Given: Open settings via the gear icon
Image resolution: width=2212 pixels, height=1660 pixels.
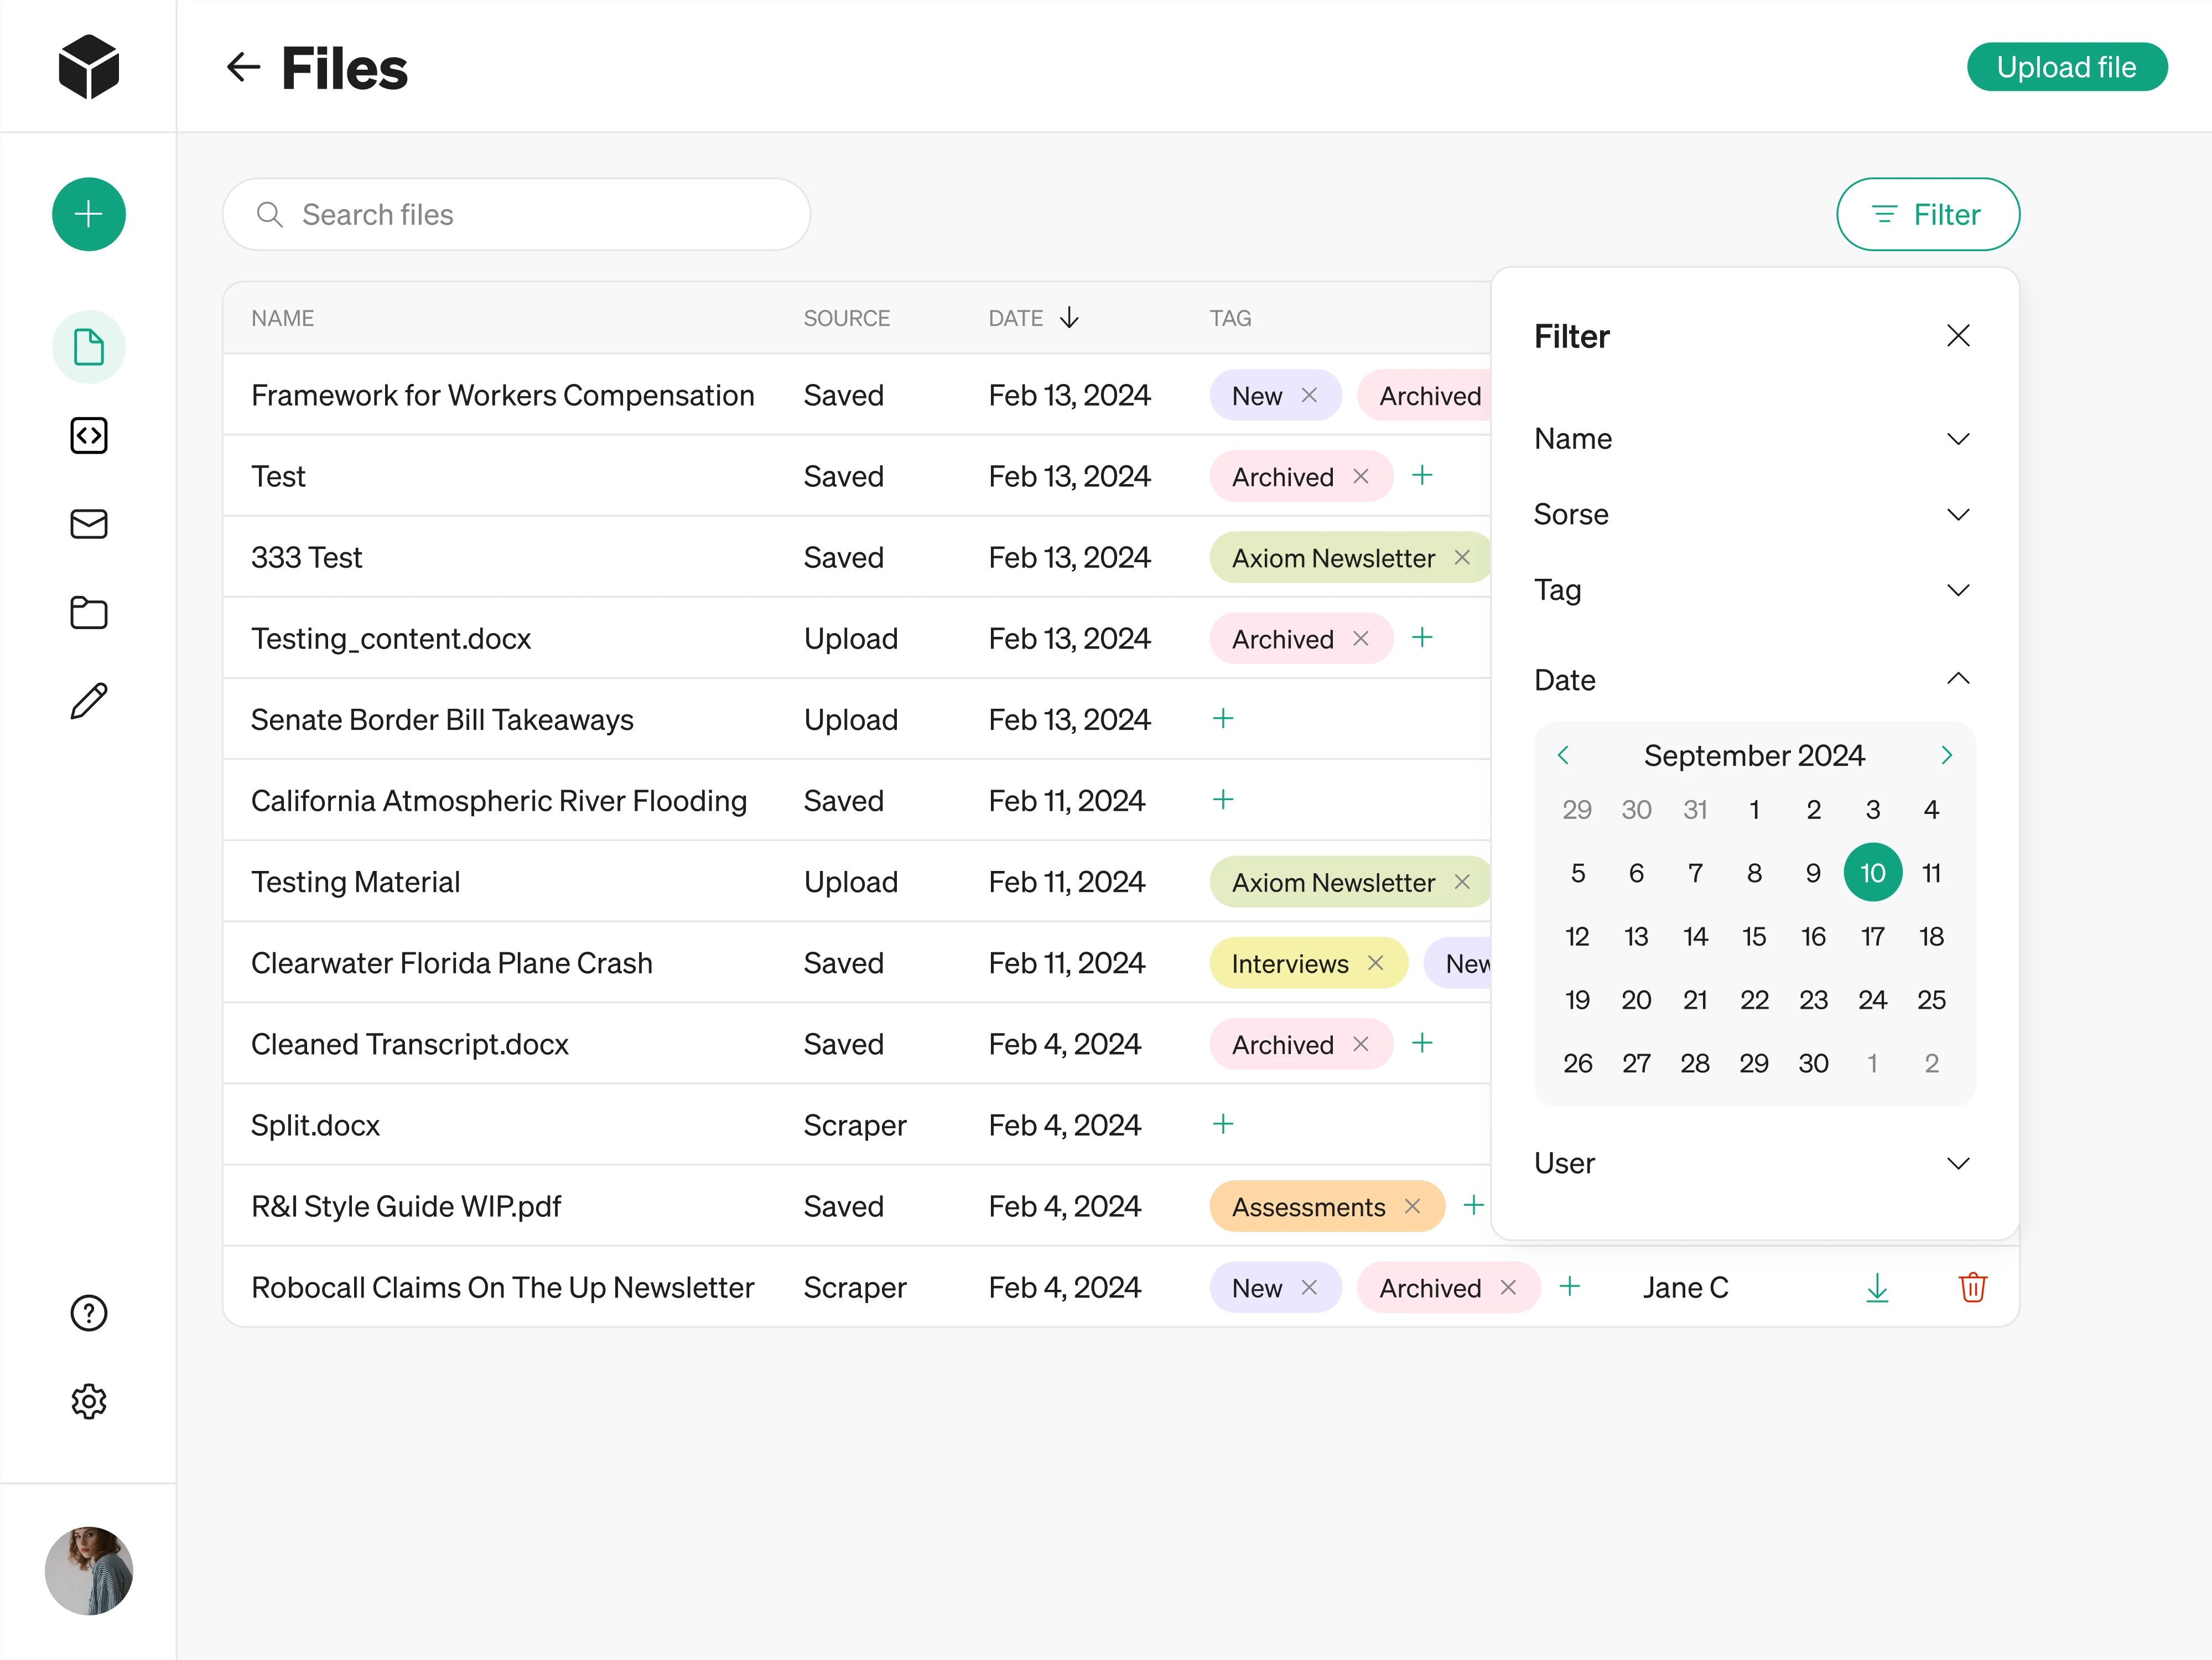Looking at the screenshot, I should point(88,1401).
